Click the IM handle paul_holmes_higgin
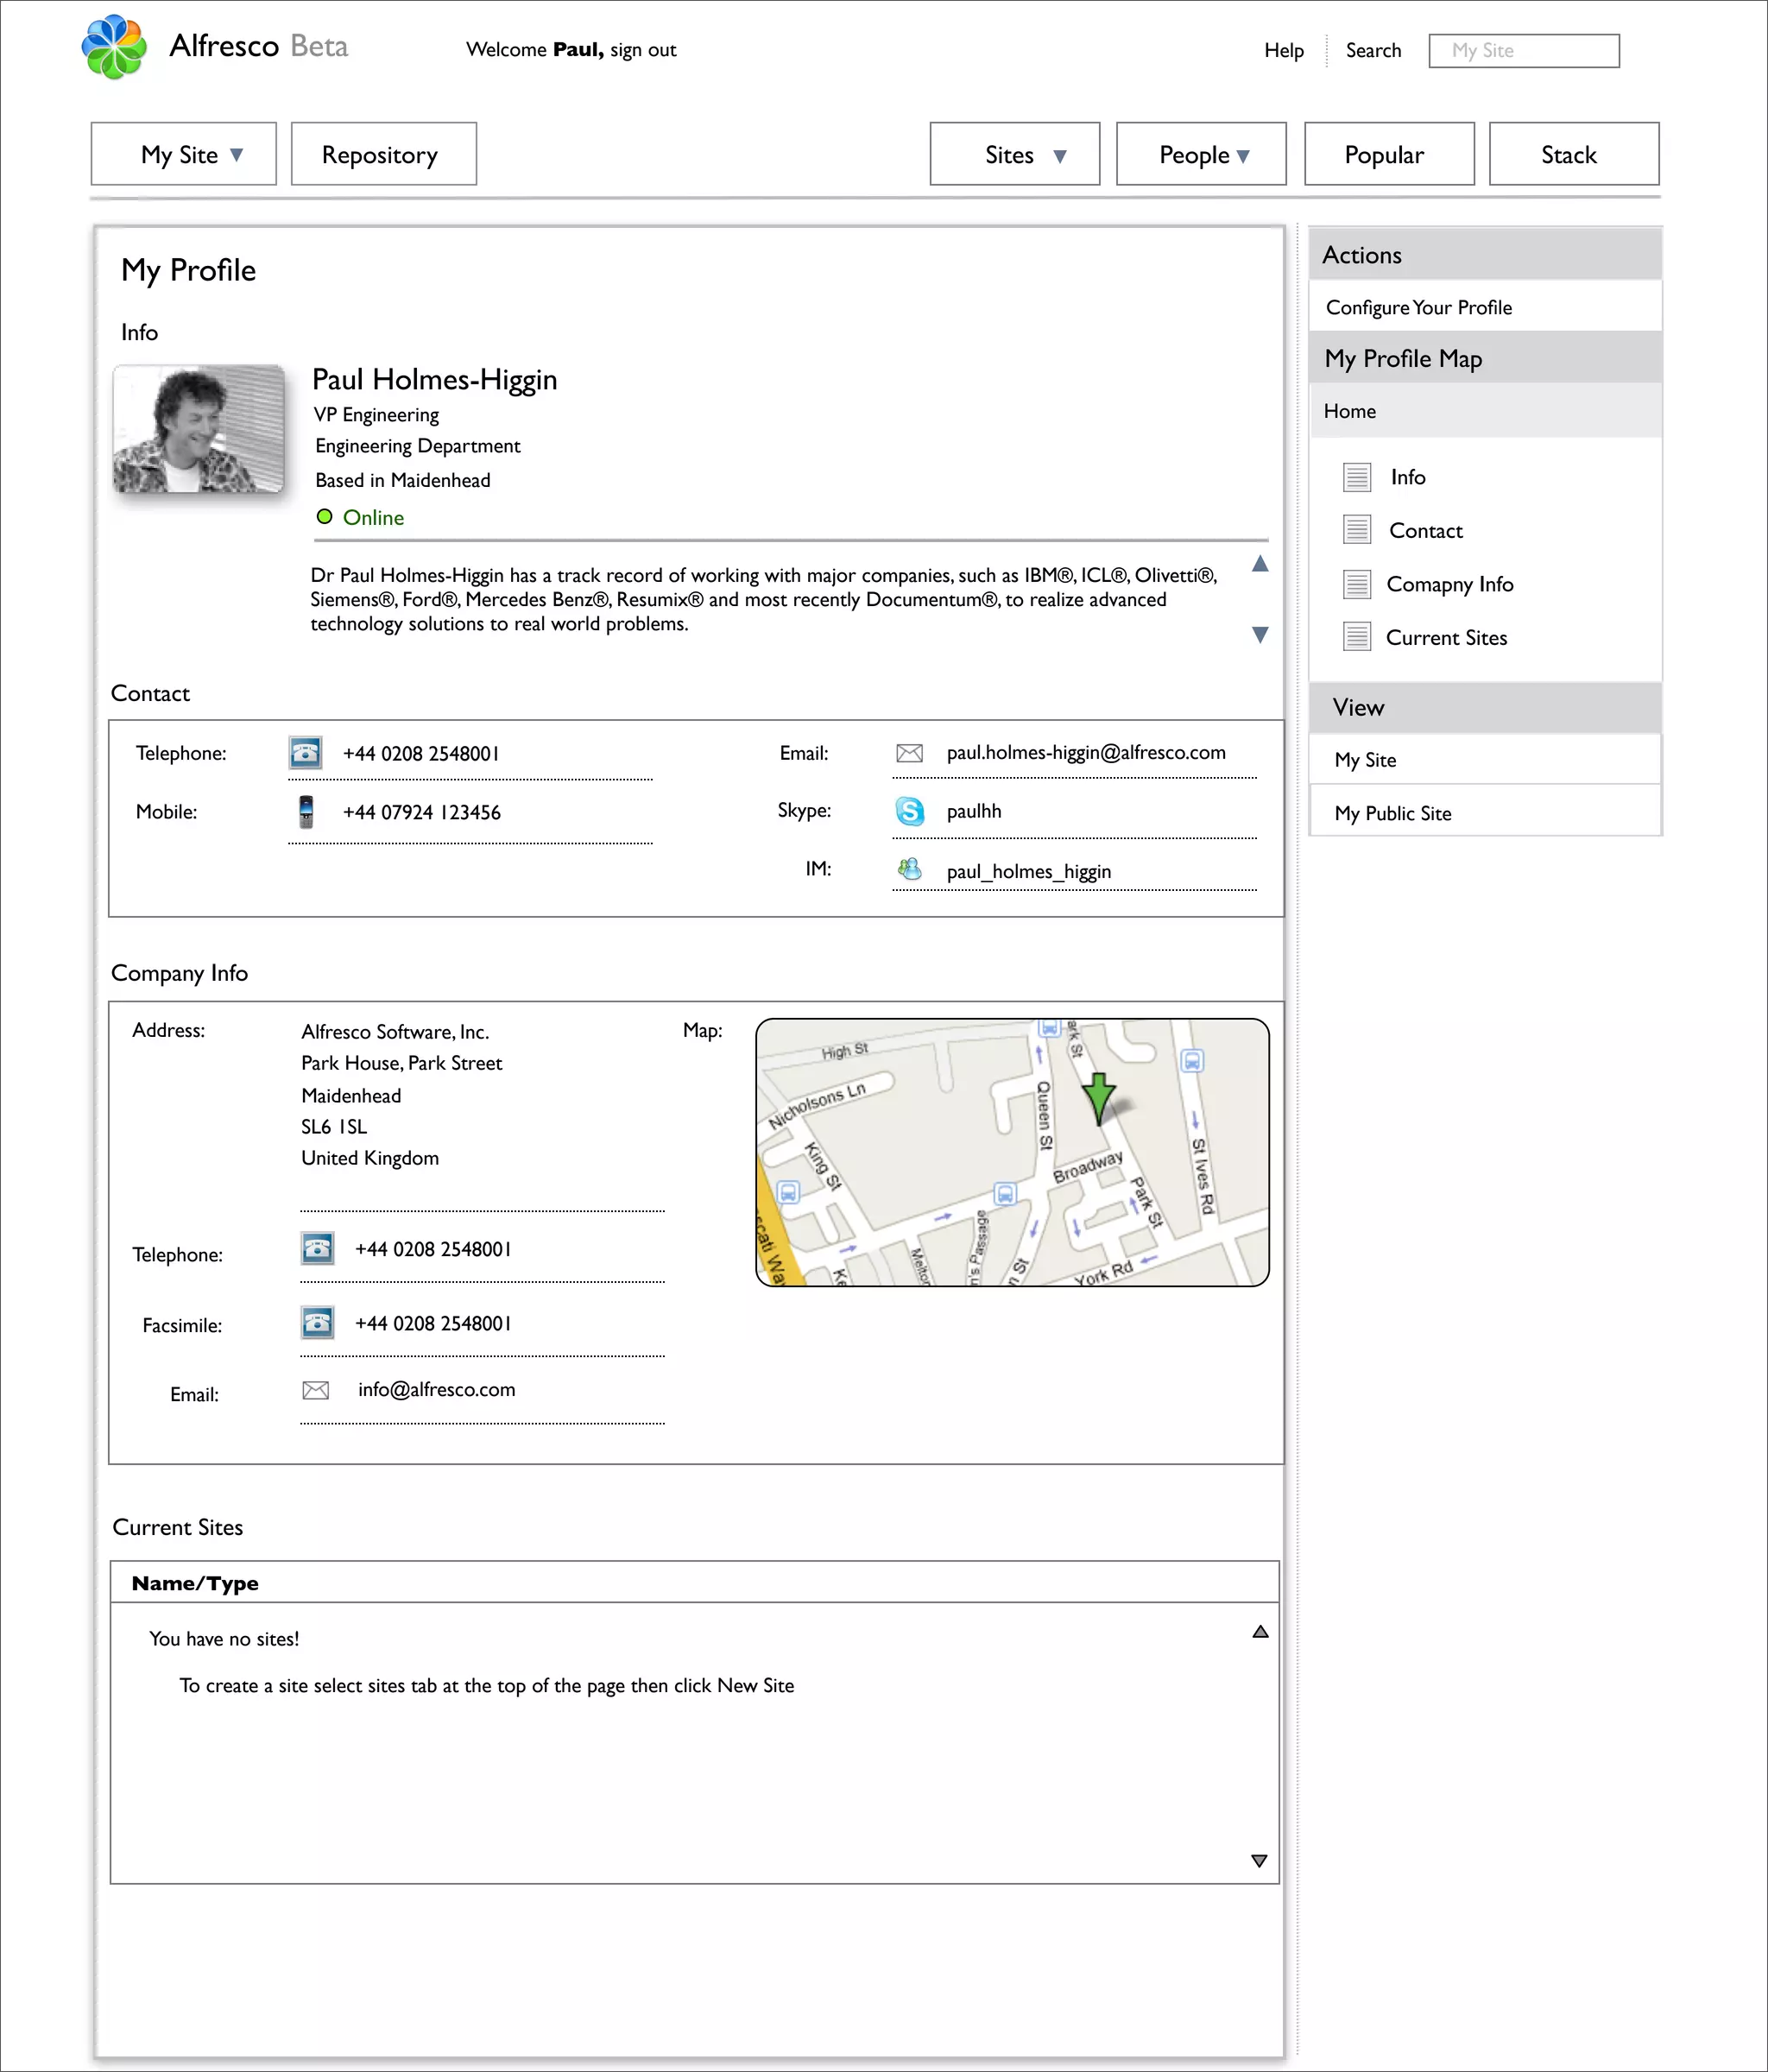This screenshot has width=1768, height=2072. click(x=1029, y=871)
